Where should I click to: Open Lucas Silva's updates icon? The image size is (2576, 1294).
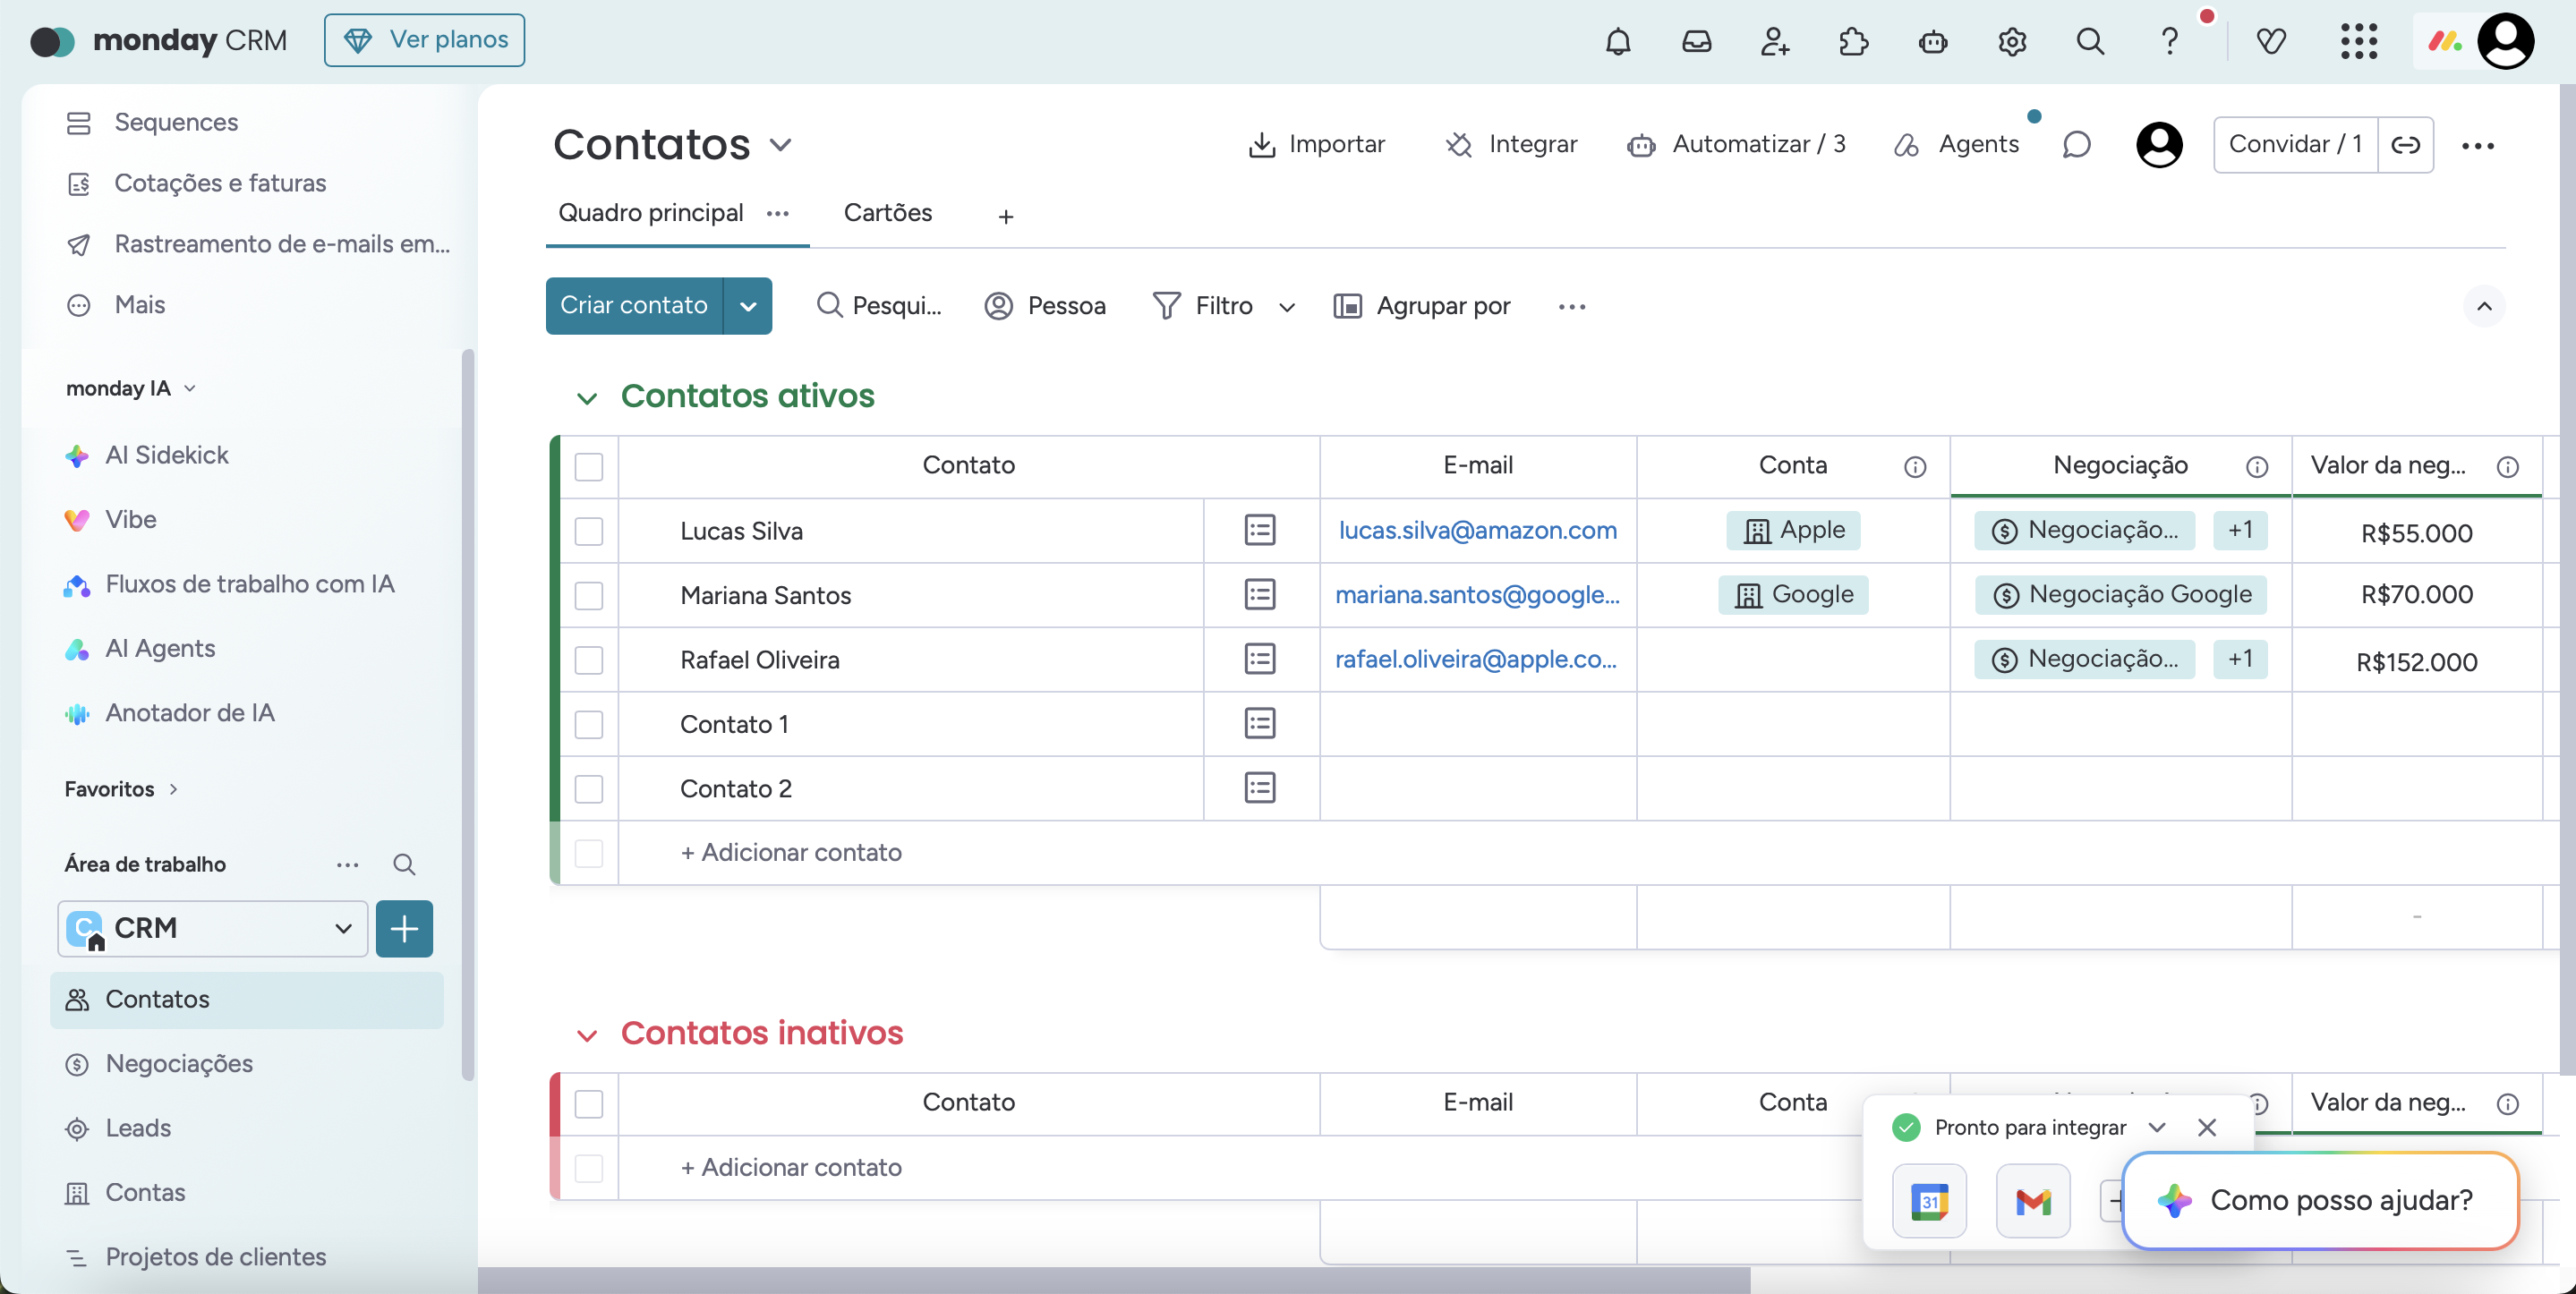pyautogui.click(x=1260, y=530)
